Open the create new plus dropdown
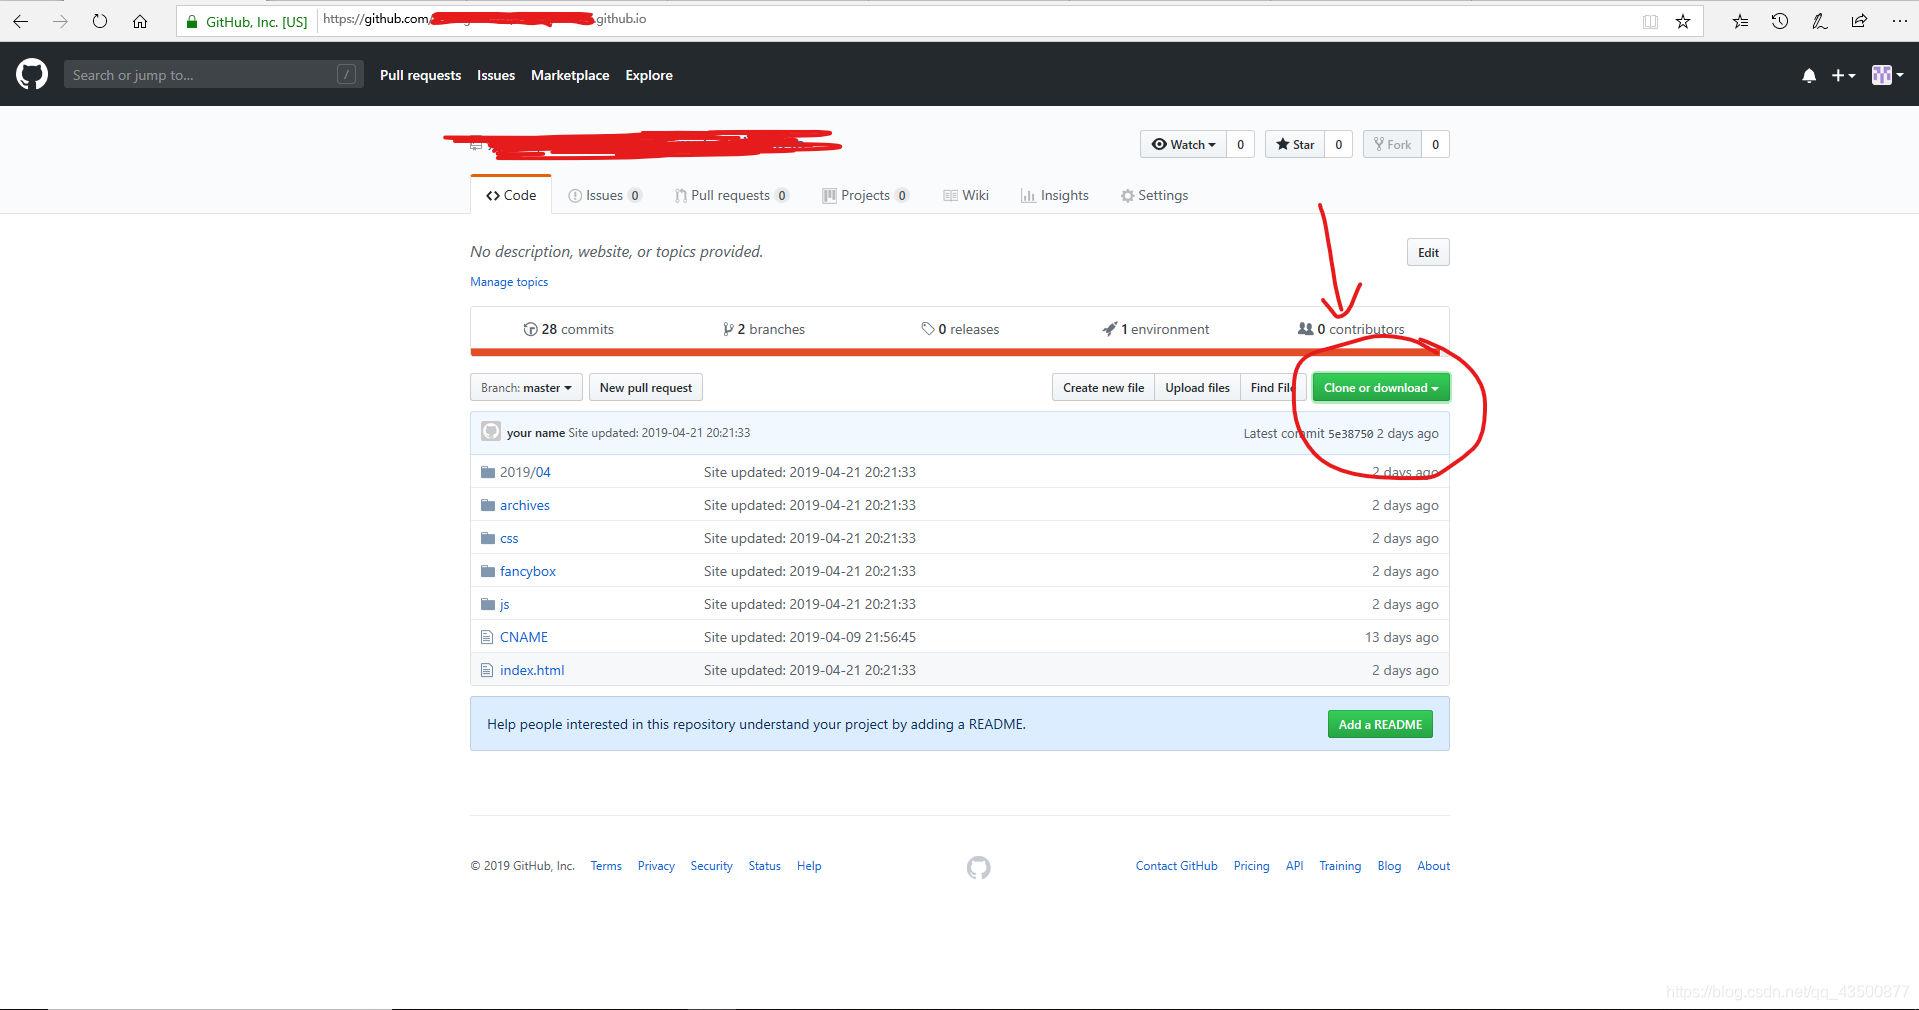 pos(1843,75)
